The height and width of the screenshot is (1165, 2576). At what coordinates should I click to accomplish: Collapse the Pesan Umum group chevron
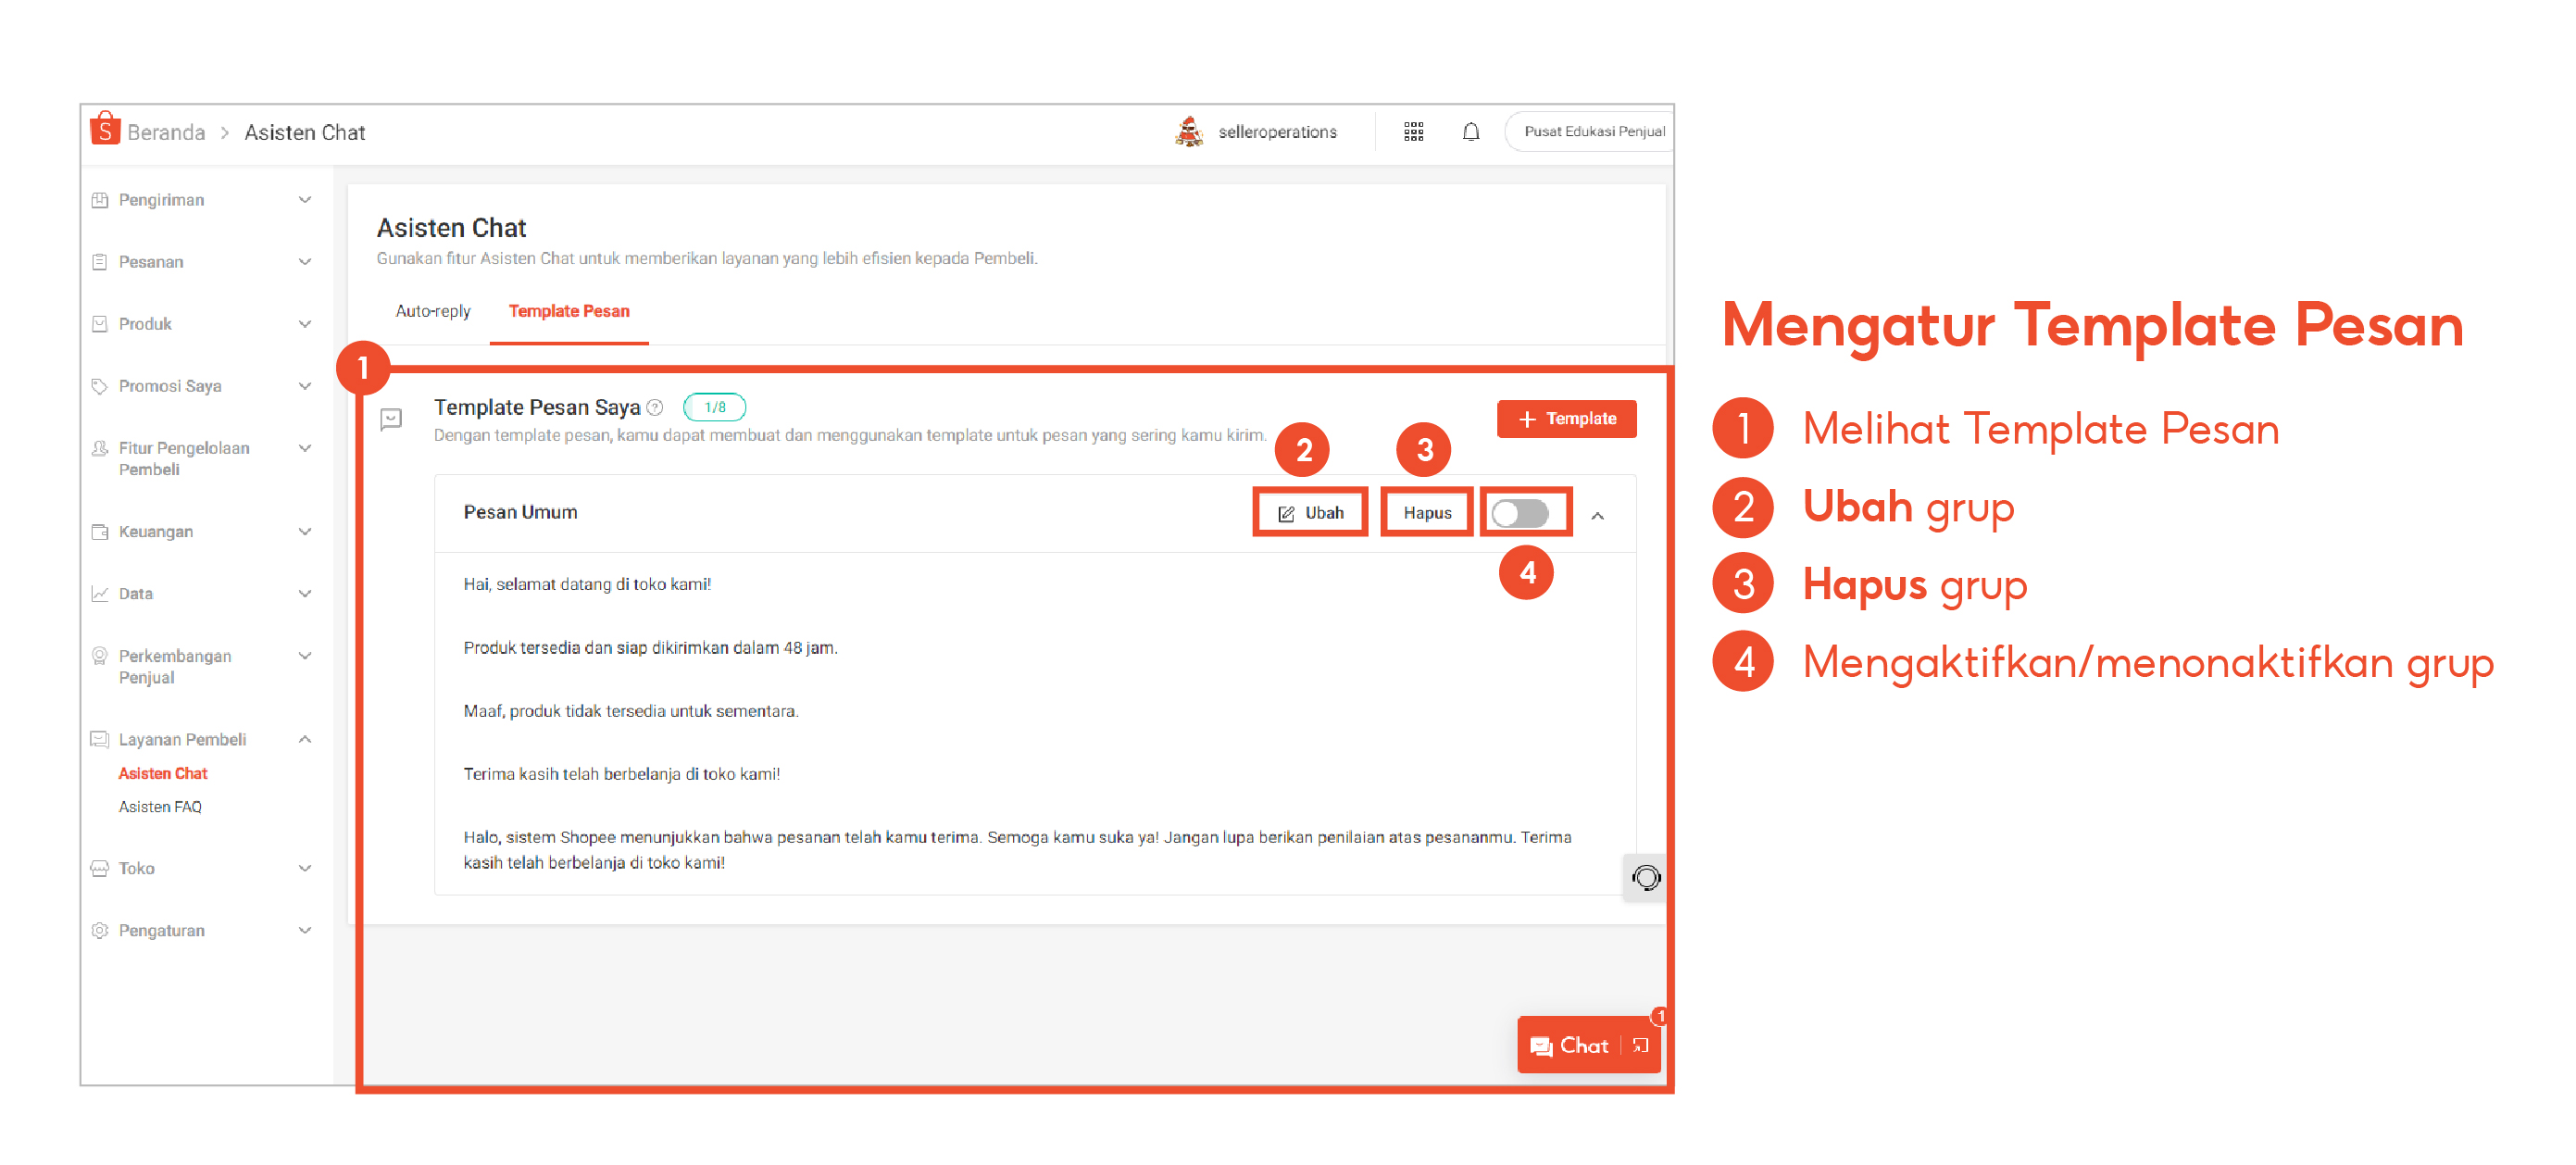coord(1597,516)
